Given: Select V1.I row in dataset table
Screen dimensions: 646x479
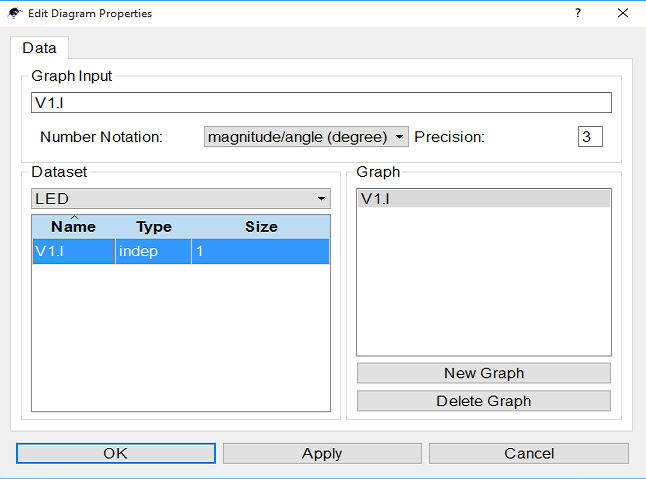Looking at the screenshot, I should 181,251.
